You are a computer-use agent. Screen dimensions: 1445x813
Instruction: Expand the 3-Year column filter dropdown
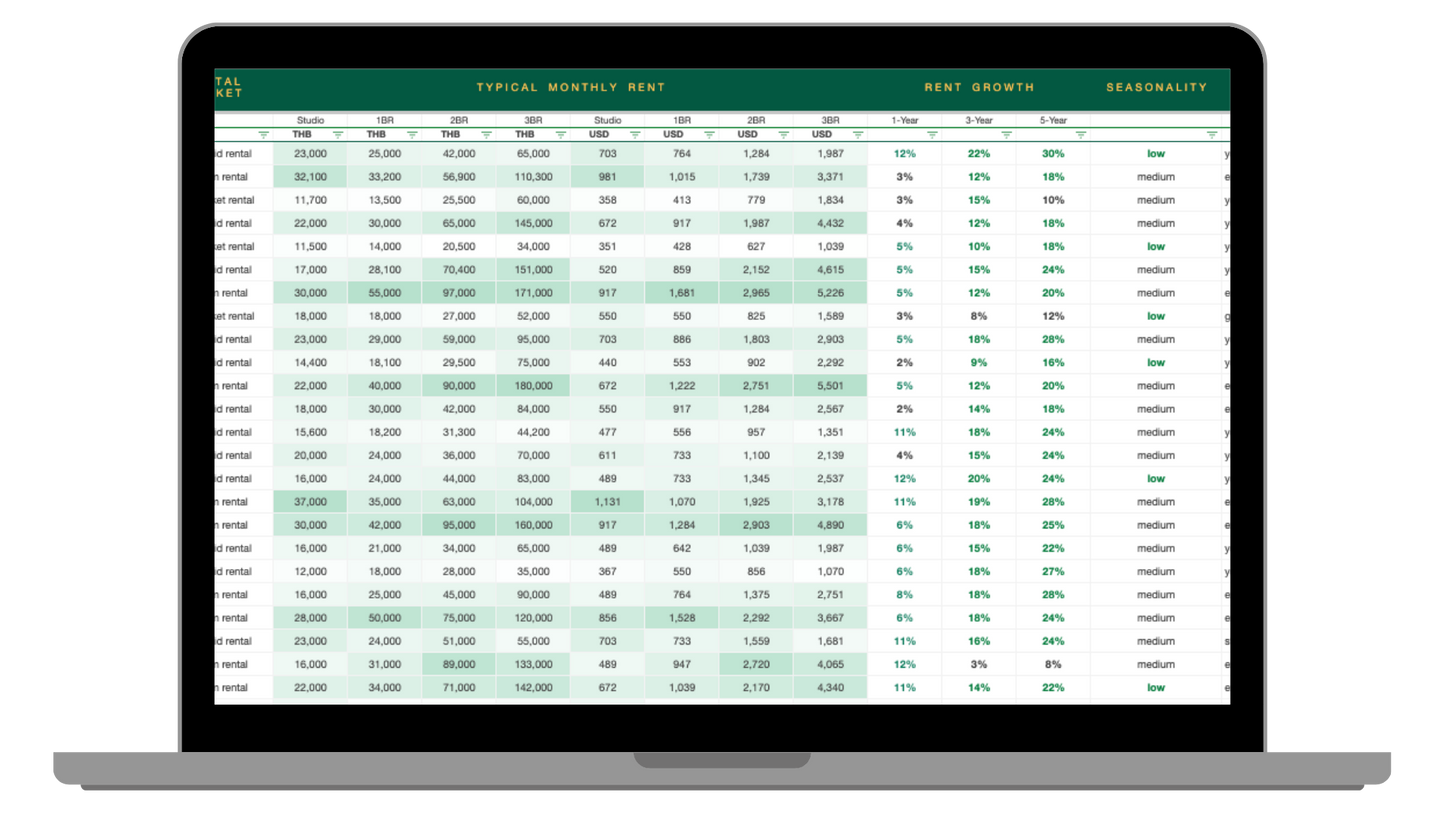tap(1006, 133)
